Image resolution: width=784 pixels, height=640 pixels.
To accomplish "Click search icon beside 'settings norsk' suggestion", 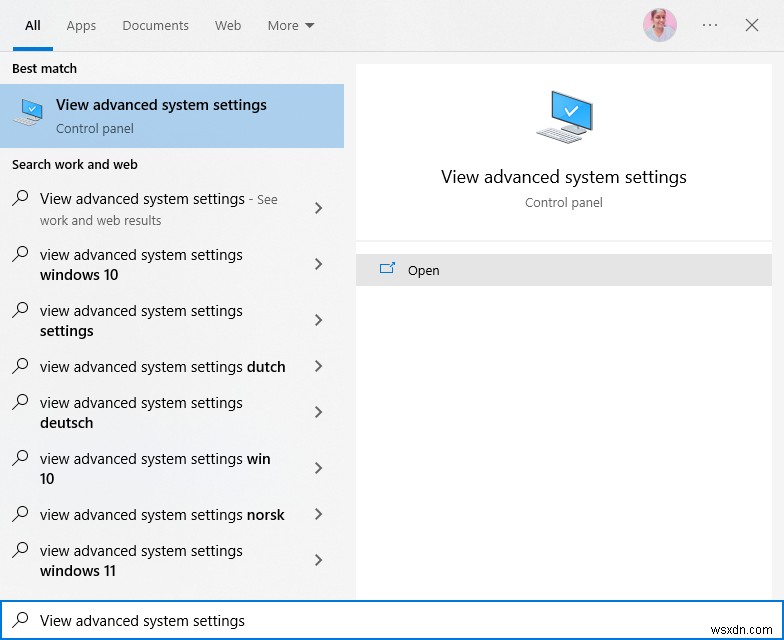I will coord(20,514).
